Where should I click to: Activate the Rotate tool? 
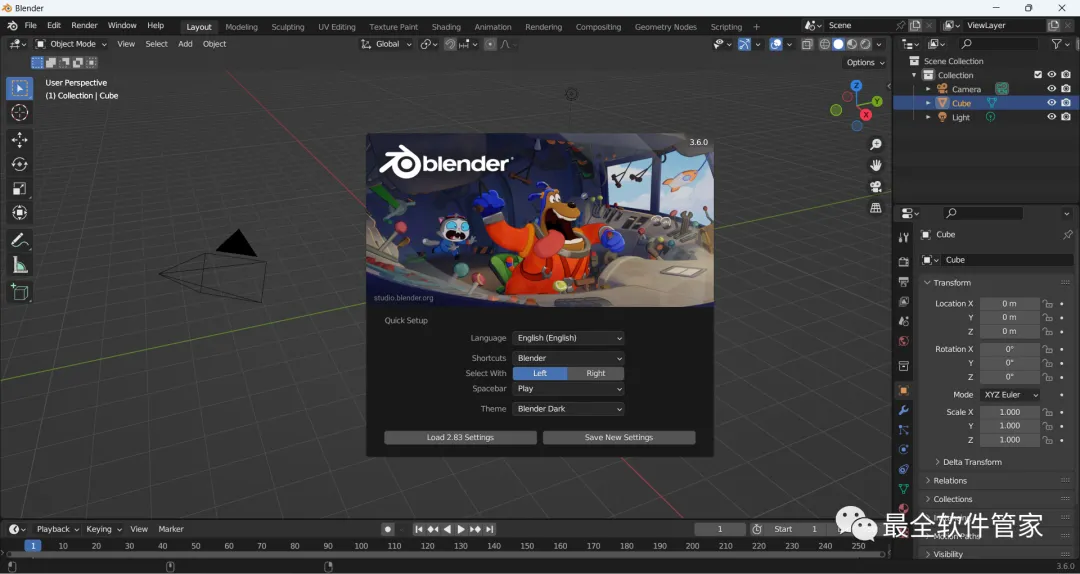(x=20, y=164)
